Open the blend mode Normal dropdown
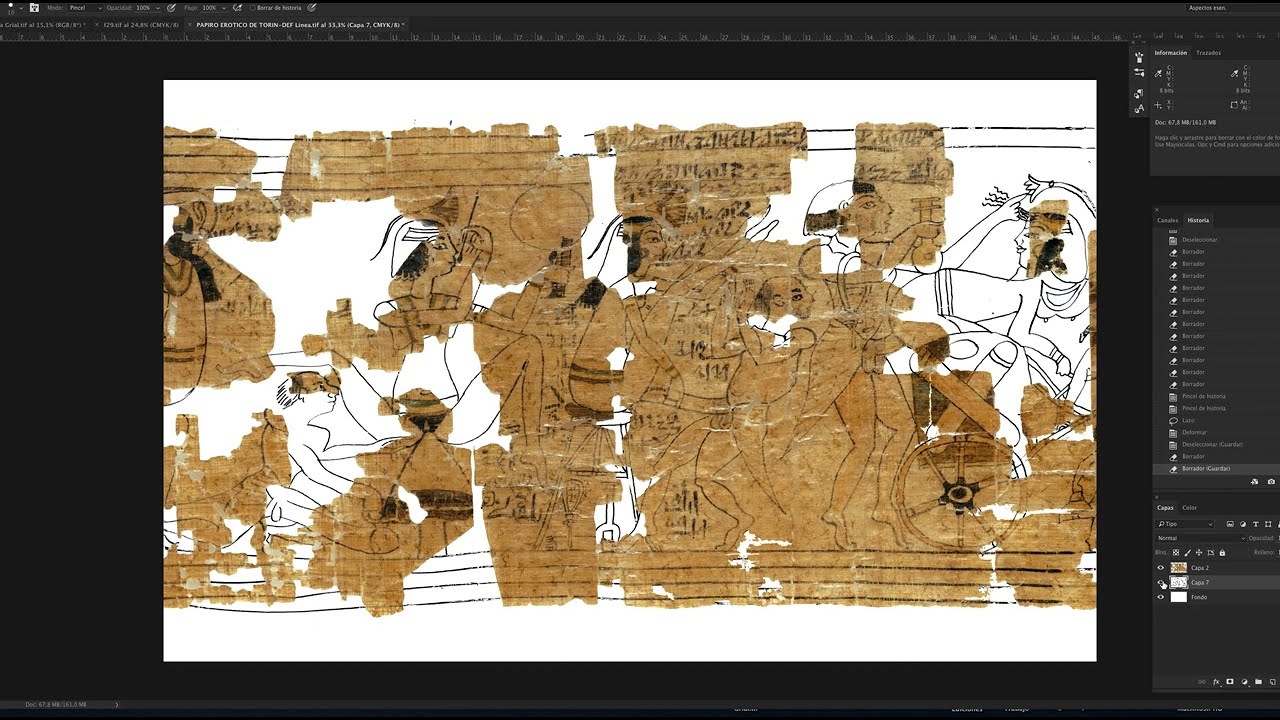 tap(1199, 538)
